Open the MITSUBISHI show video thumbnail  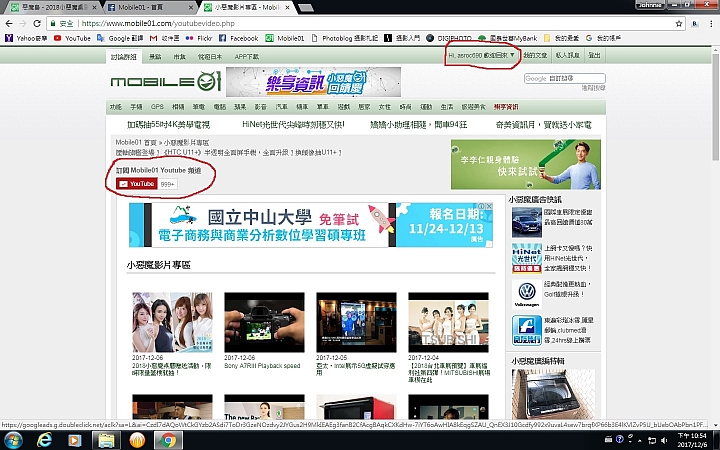pos(448,322)
